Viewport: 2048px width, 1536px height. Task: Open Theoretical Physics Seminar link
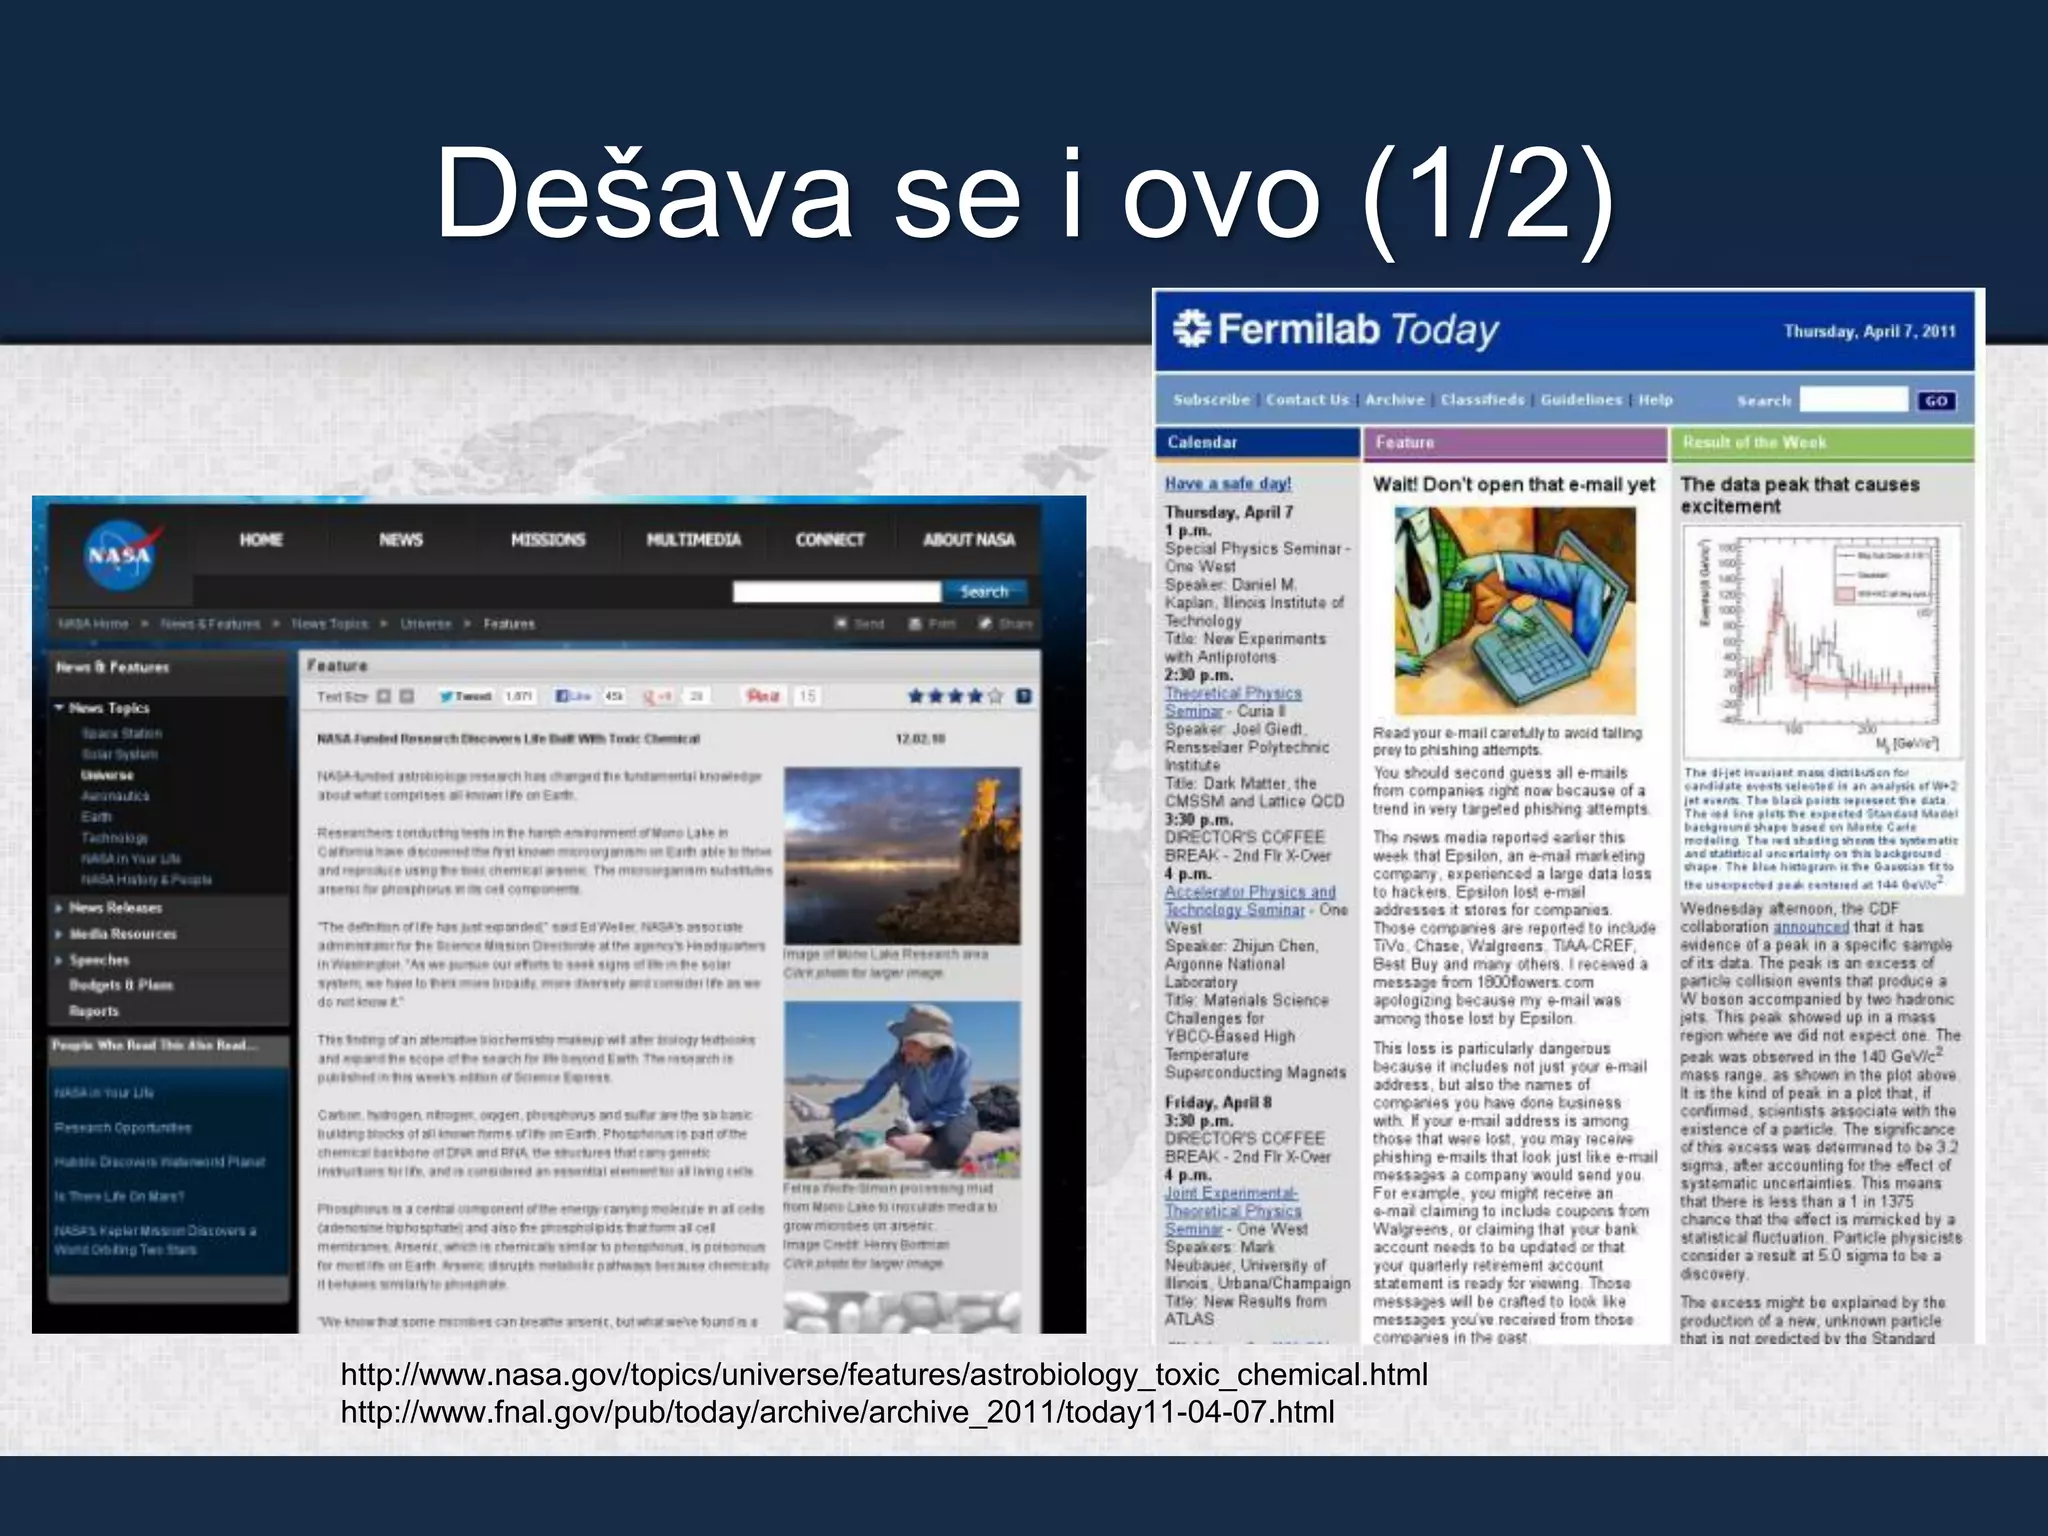pyautogui.click(x=1233, y=702)
